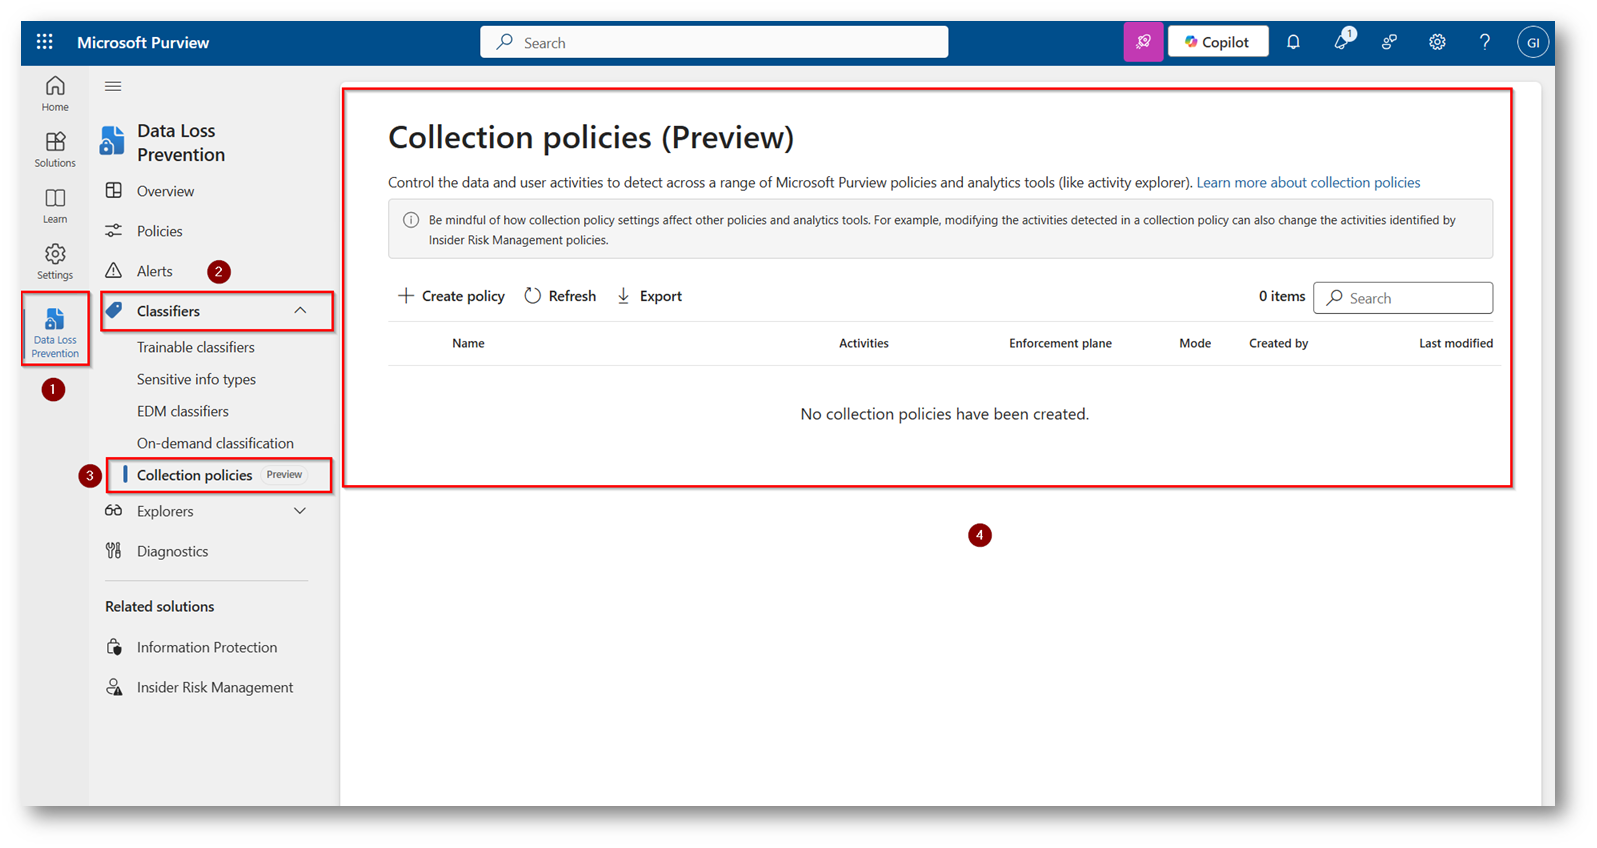Refresh the collection policies list

point(560,296)
